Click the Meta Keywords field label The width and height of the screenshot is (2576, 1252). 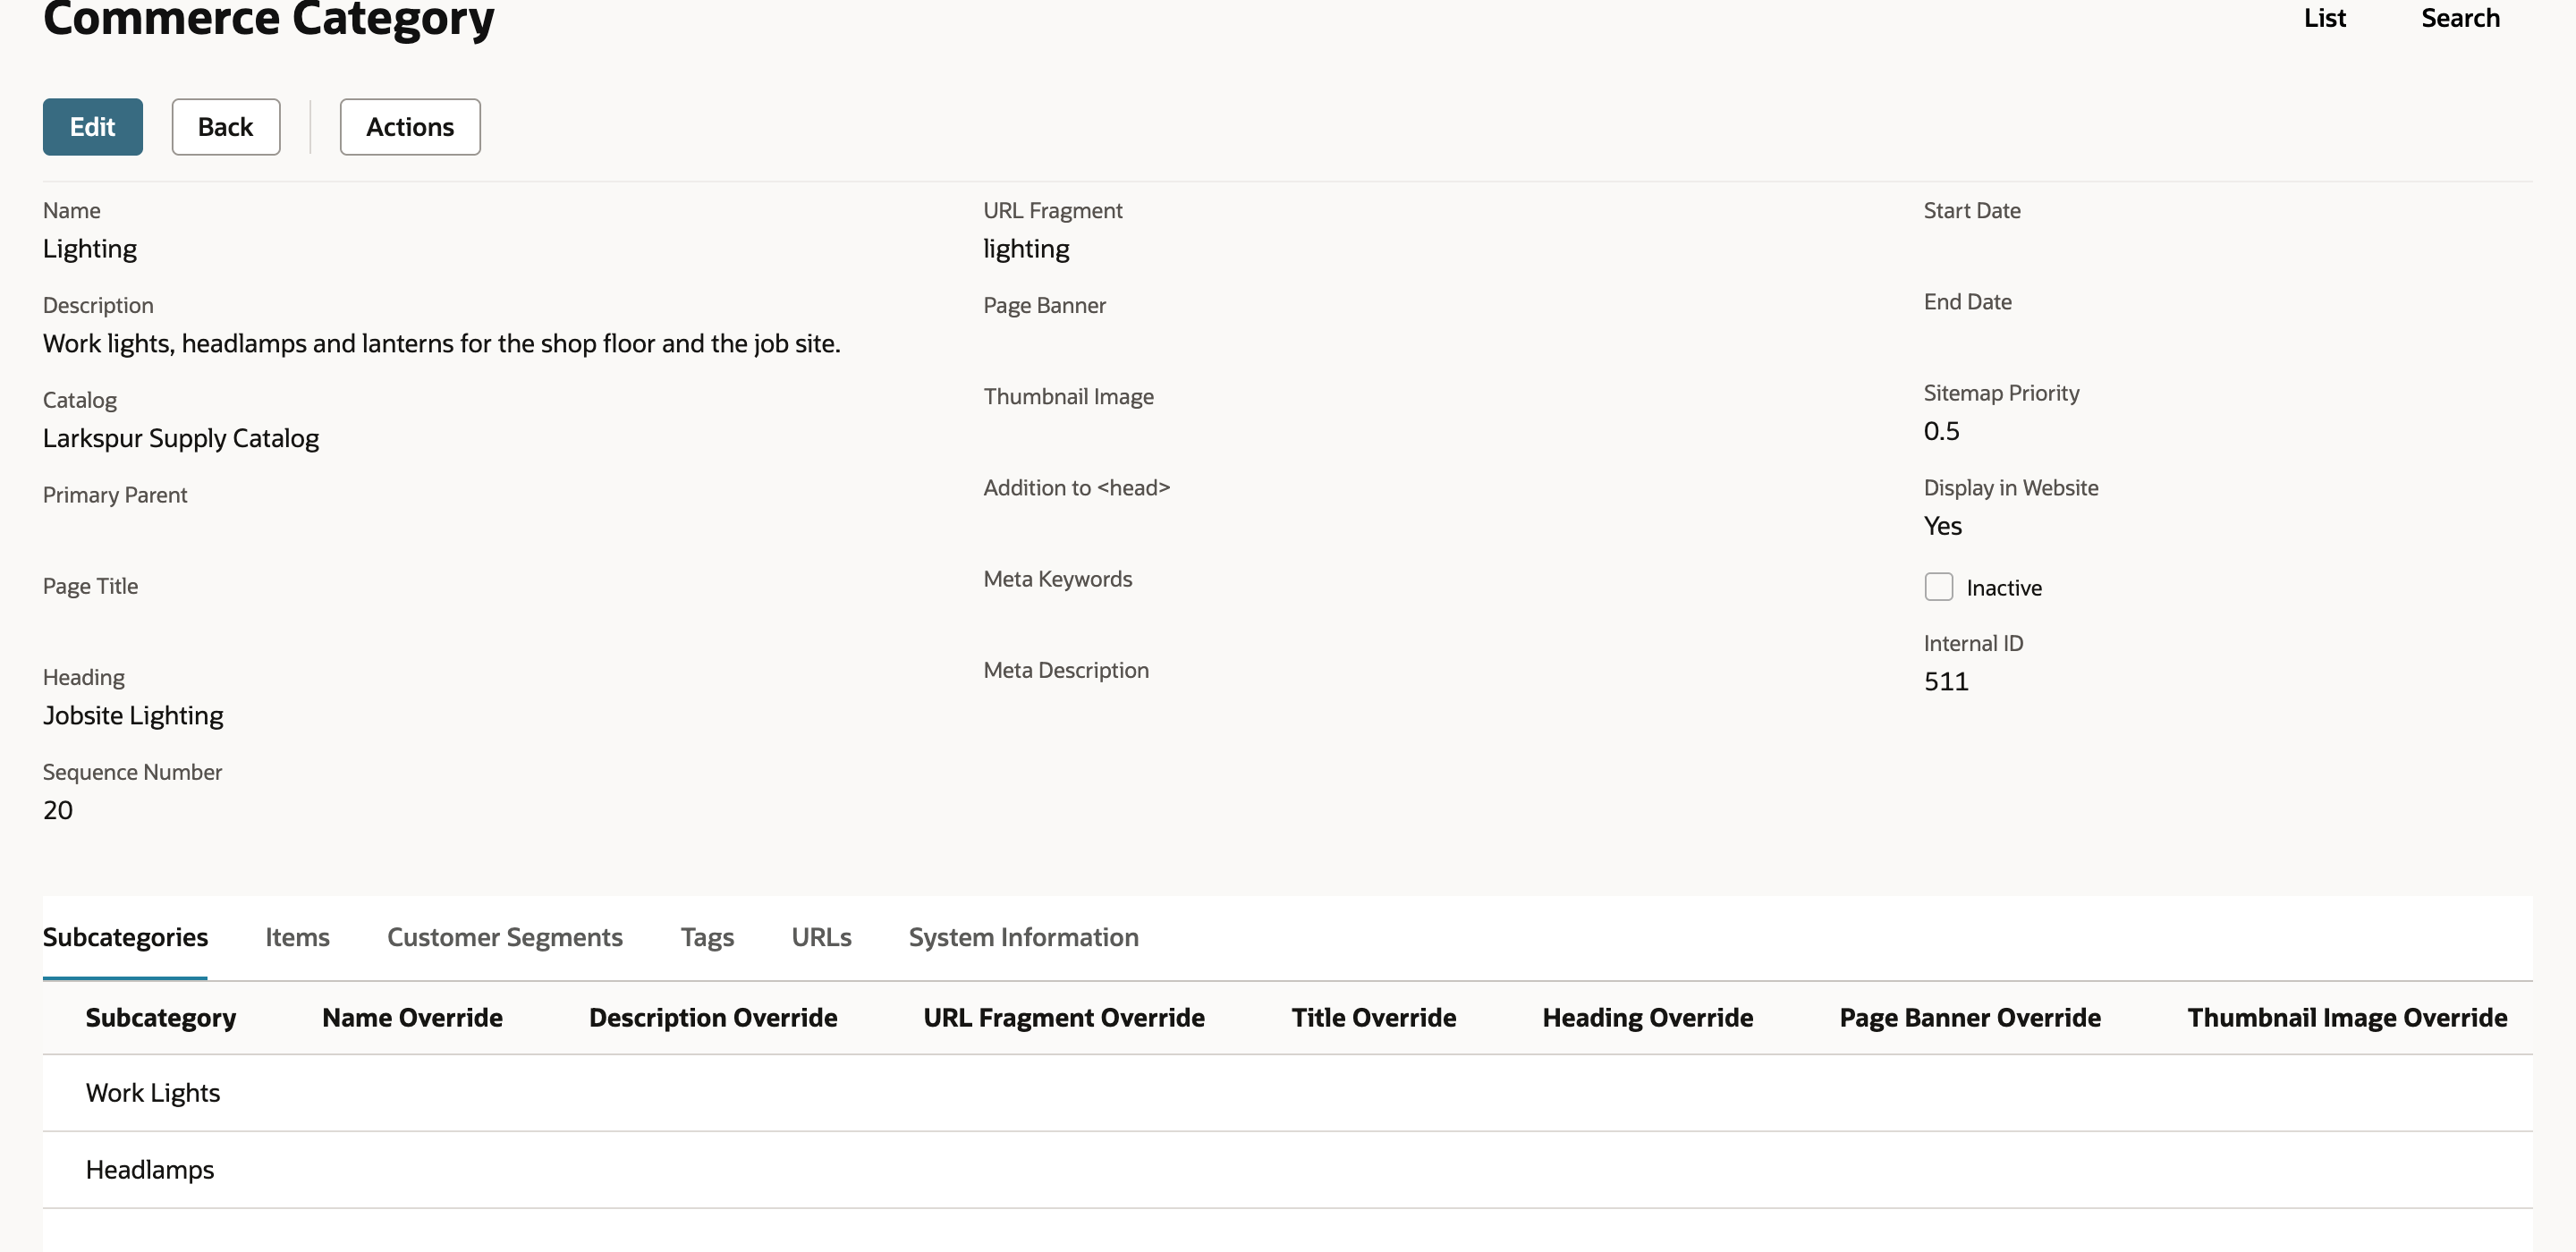point(1057,579)
